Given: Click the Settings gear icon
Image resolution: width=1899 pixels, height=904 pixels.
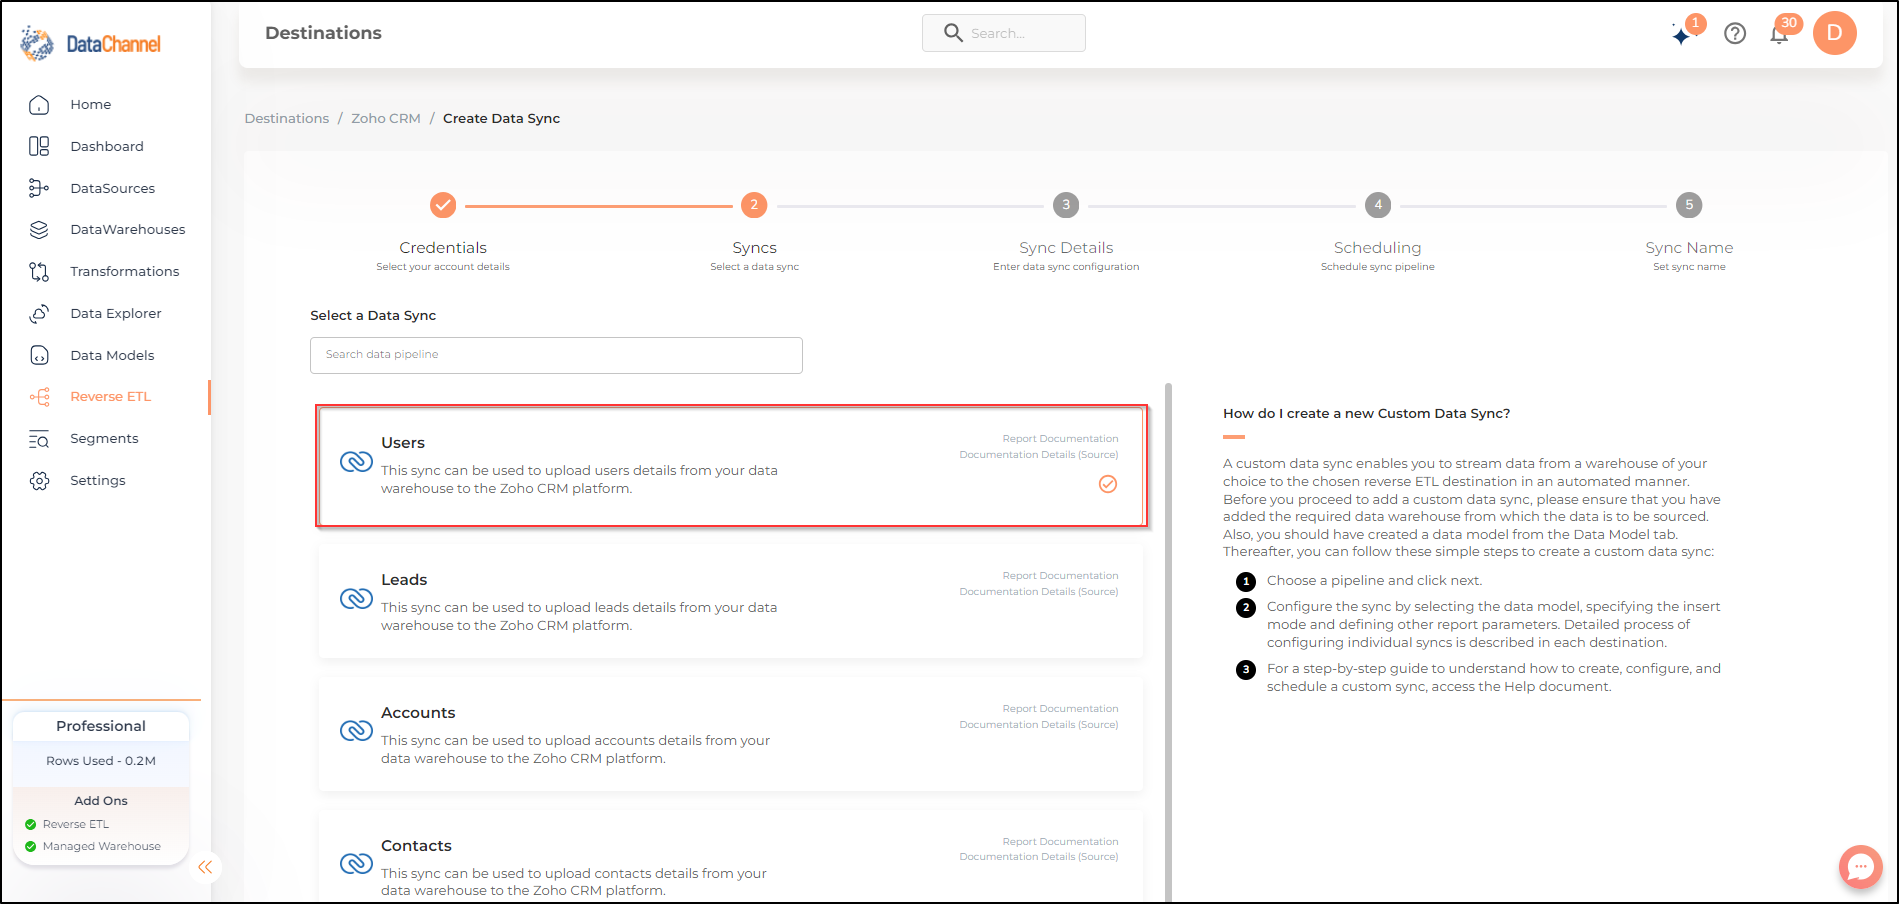Looking at the screenshot, I should click(x=39, y=481).
